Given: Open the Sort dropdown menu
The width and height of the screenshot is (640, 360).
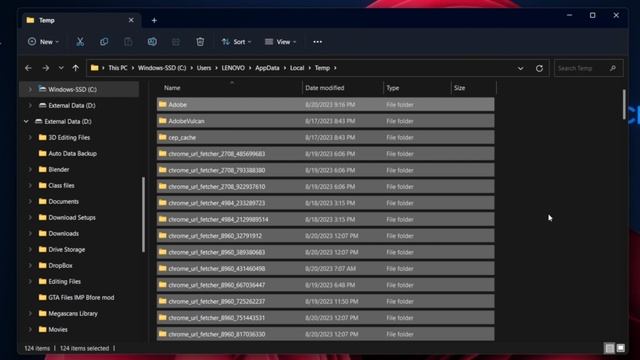Looking at the screenshot, I should point(236,42).
